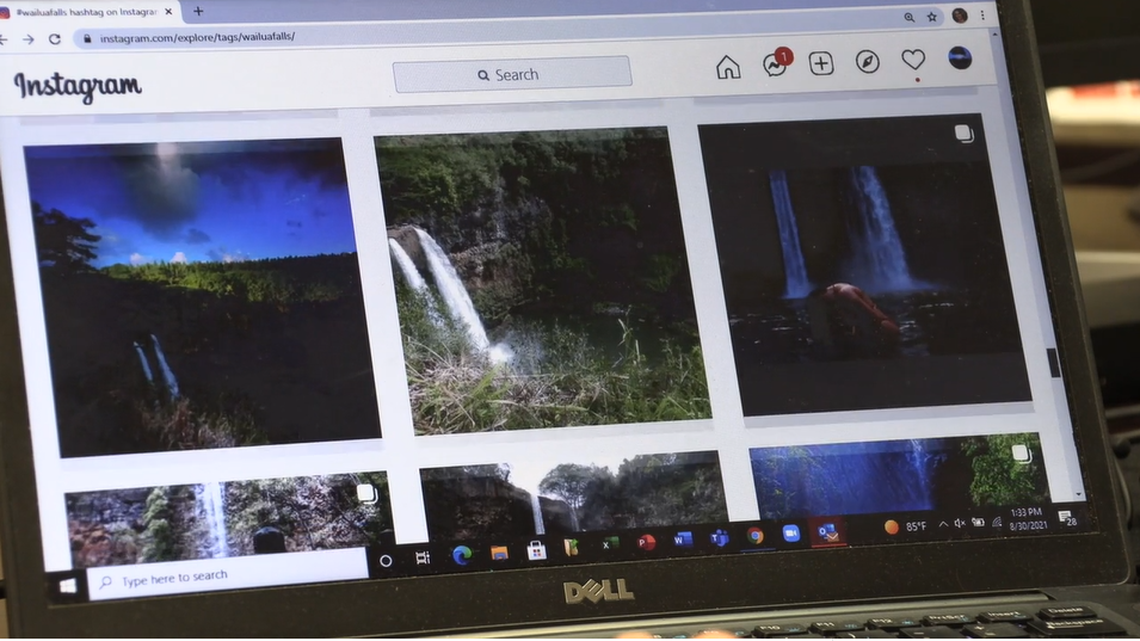Open your Instagram profile avatar

(960, 59)
